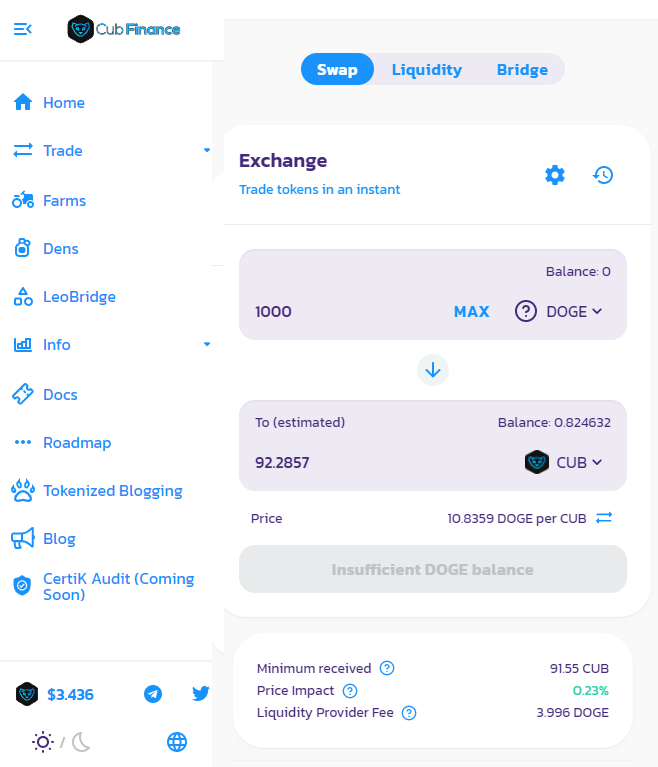Switch to light mode sun
658x767 pixels.
[43, 742]
